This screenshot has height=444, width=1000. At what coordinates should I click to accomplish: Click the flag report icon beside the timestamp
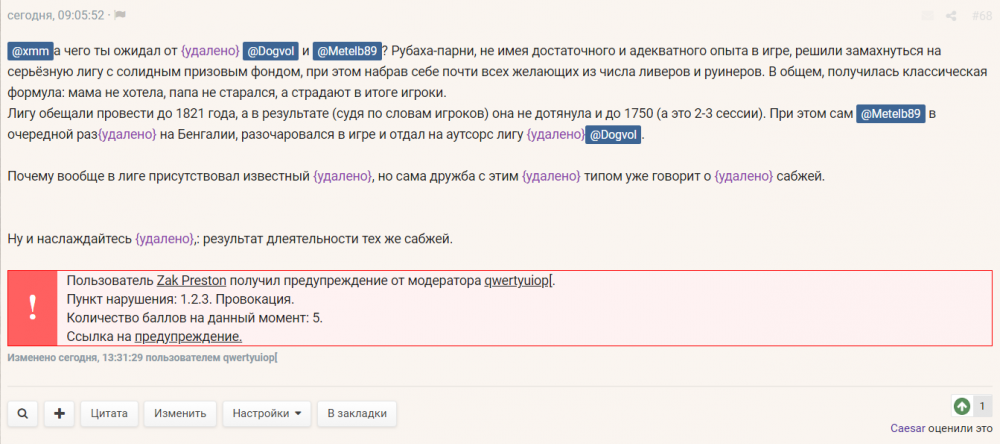(x=120, y=15)
